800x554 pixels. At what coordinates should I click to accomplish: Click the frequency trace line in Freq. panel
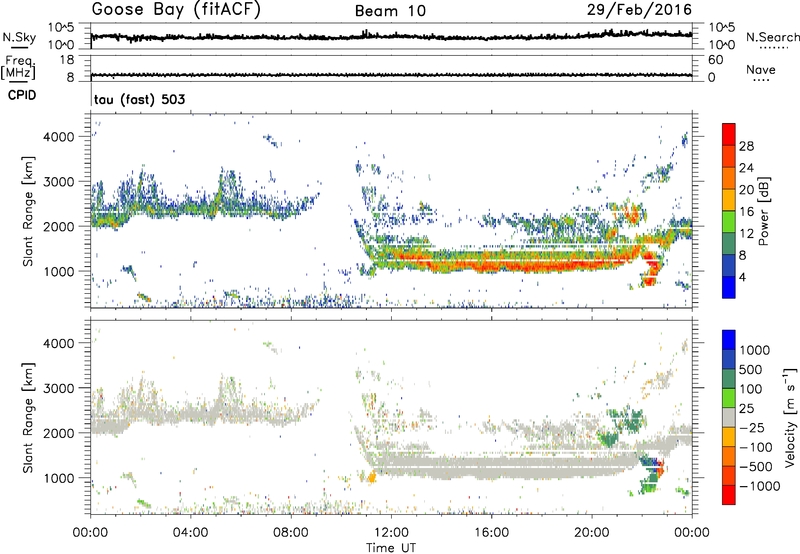[391, 75]
